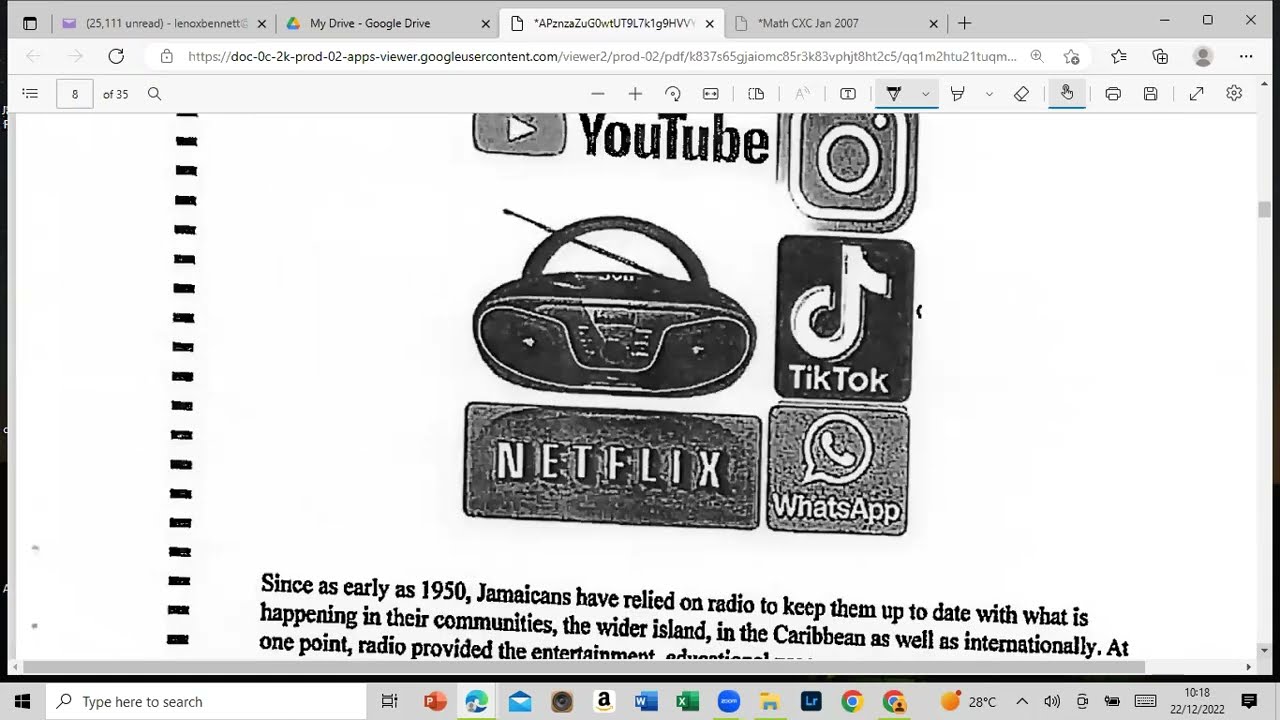Open the find-in-document search icon
This screenshot has width=1280, height=720.
pos(154,94)
